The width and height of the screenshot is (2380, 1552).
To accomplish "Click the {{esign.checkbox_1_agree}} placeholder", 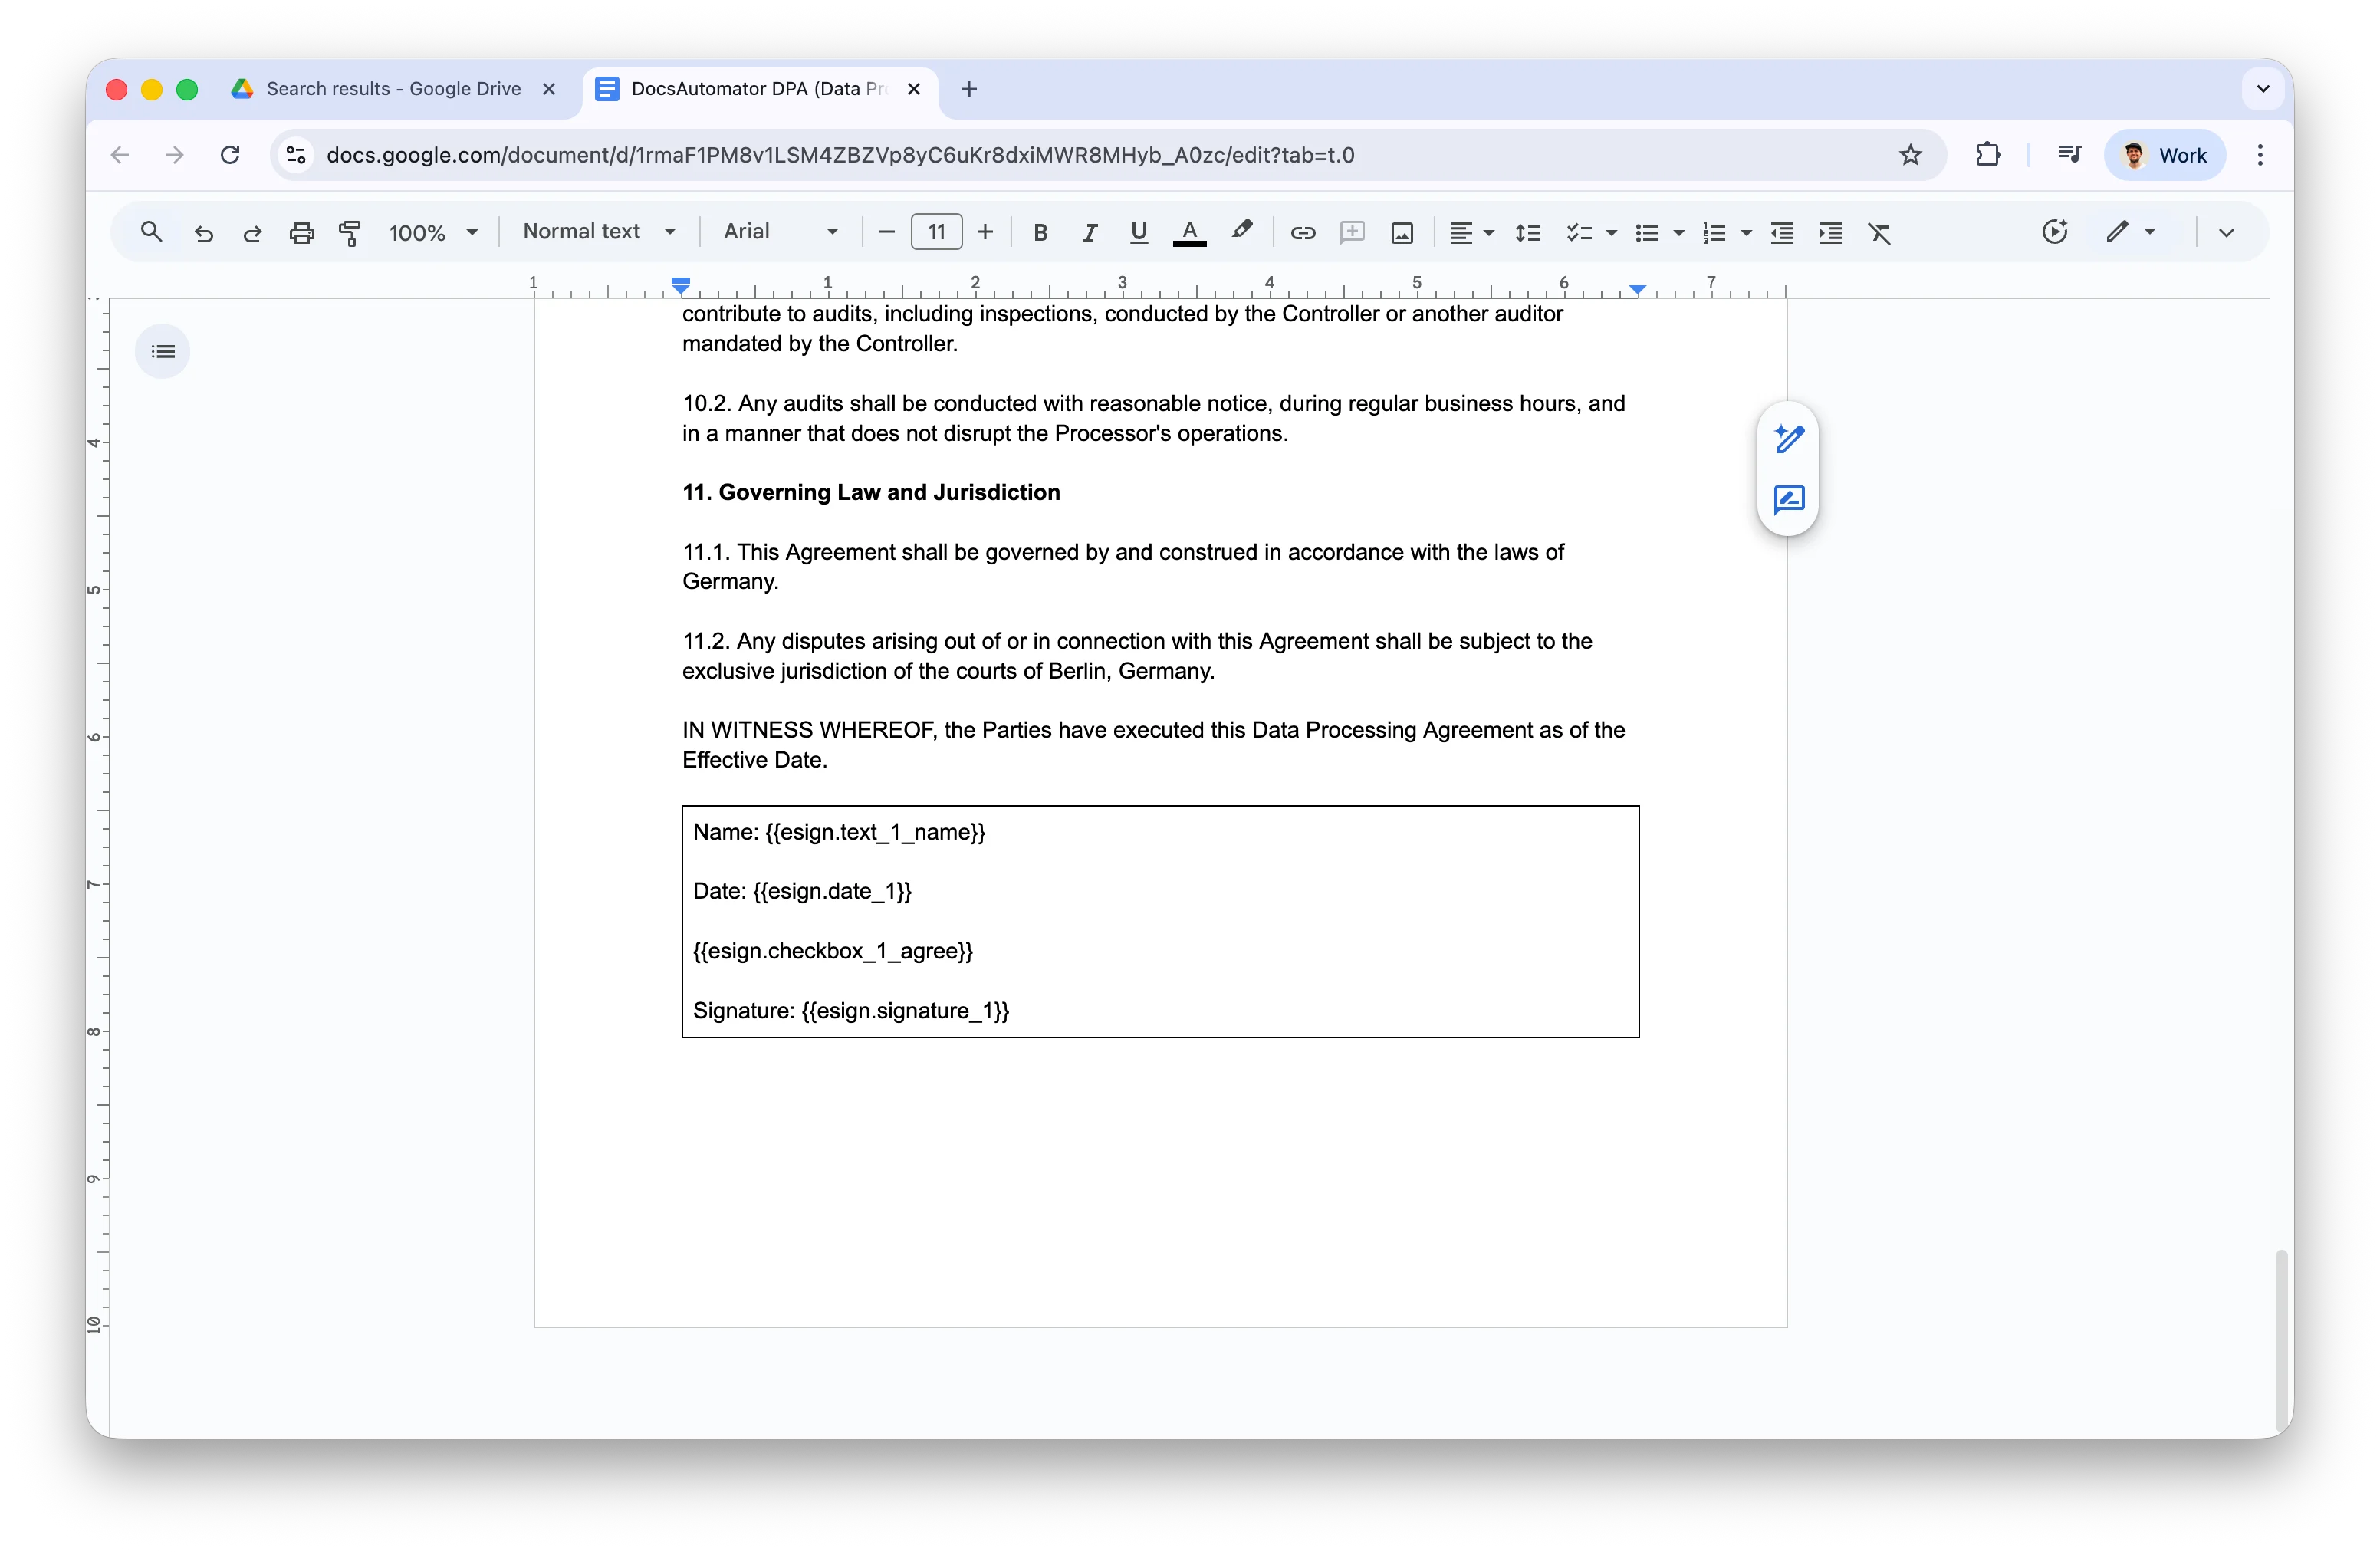I will coord(833,951).
